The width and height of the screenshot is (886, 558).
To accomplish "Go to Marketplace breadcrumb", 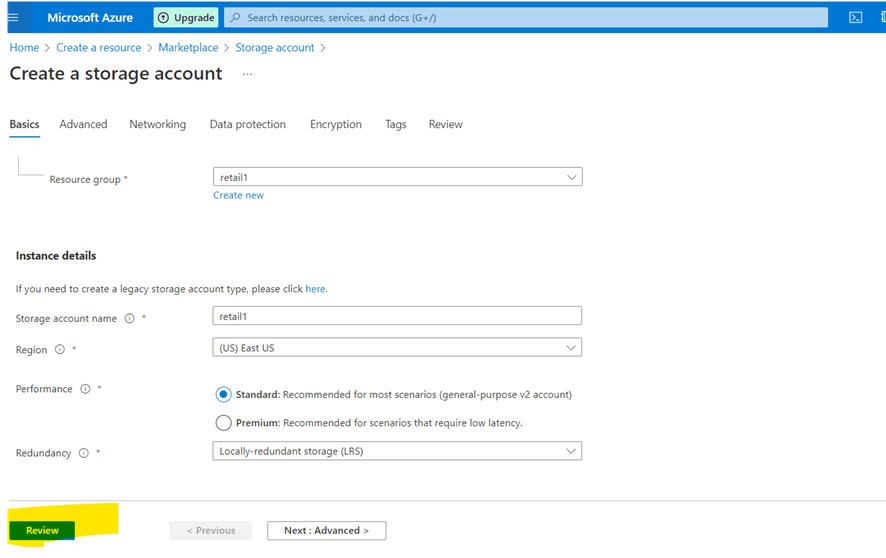I will click(x=188, y=47).
